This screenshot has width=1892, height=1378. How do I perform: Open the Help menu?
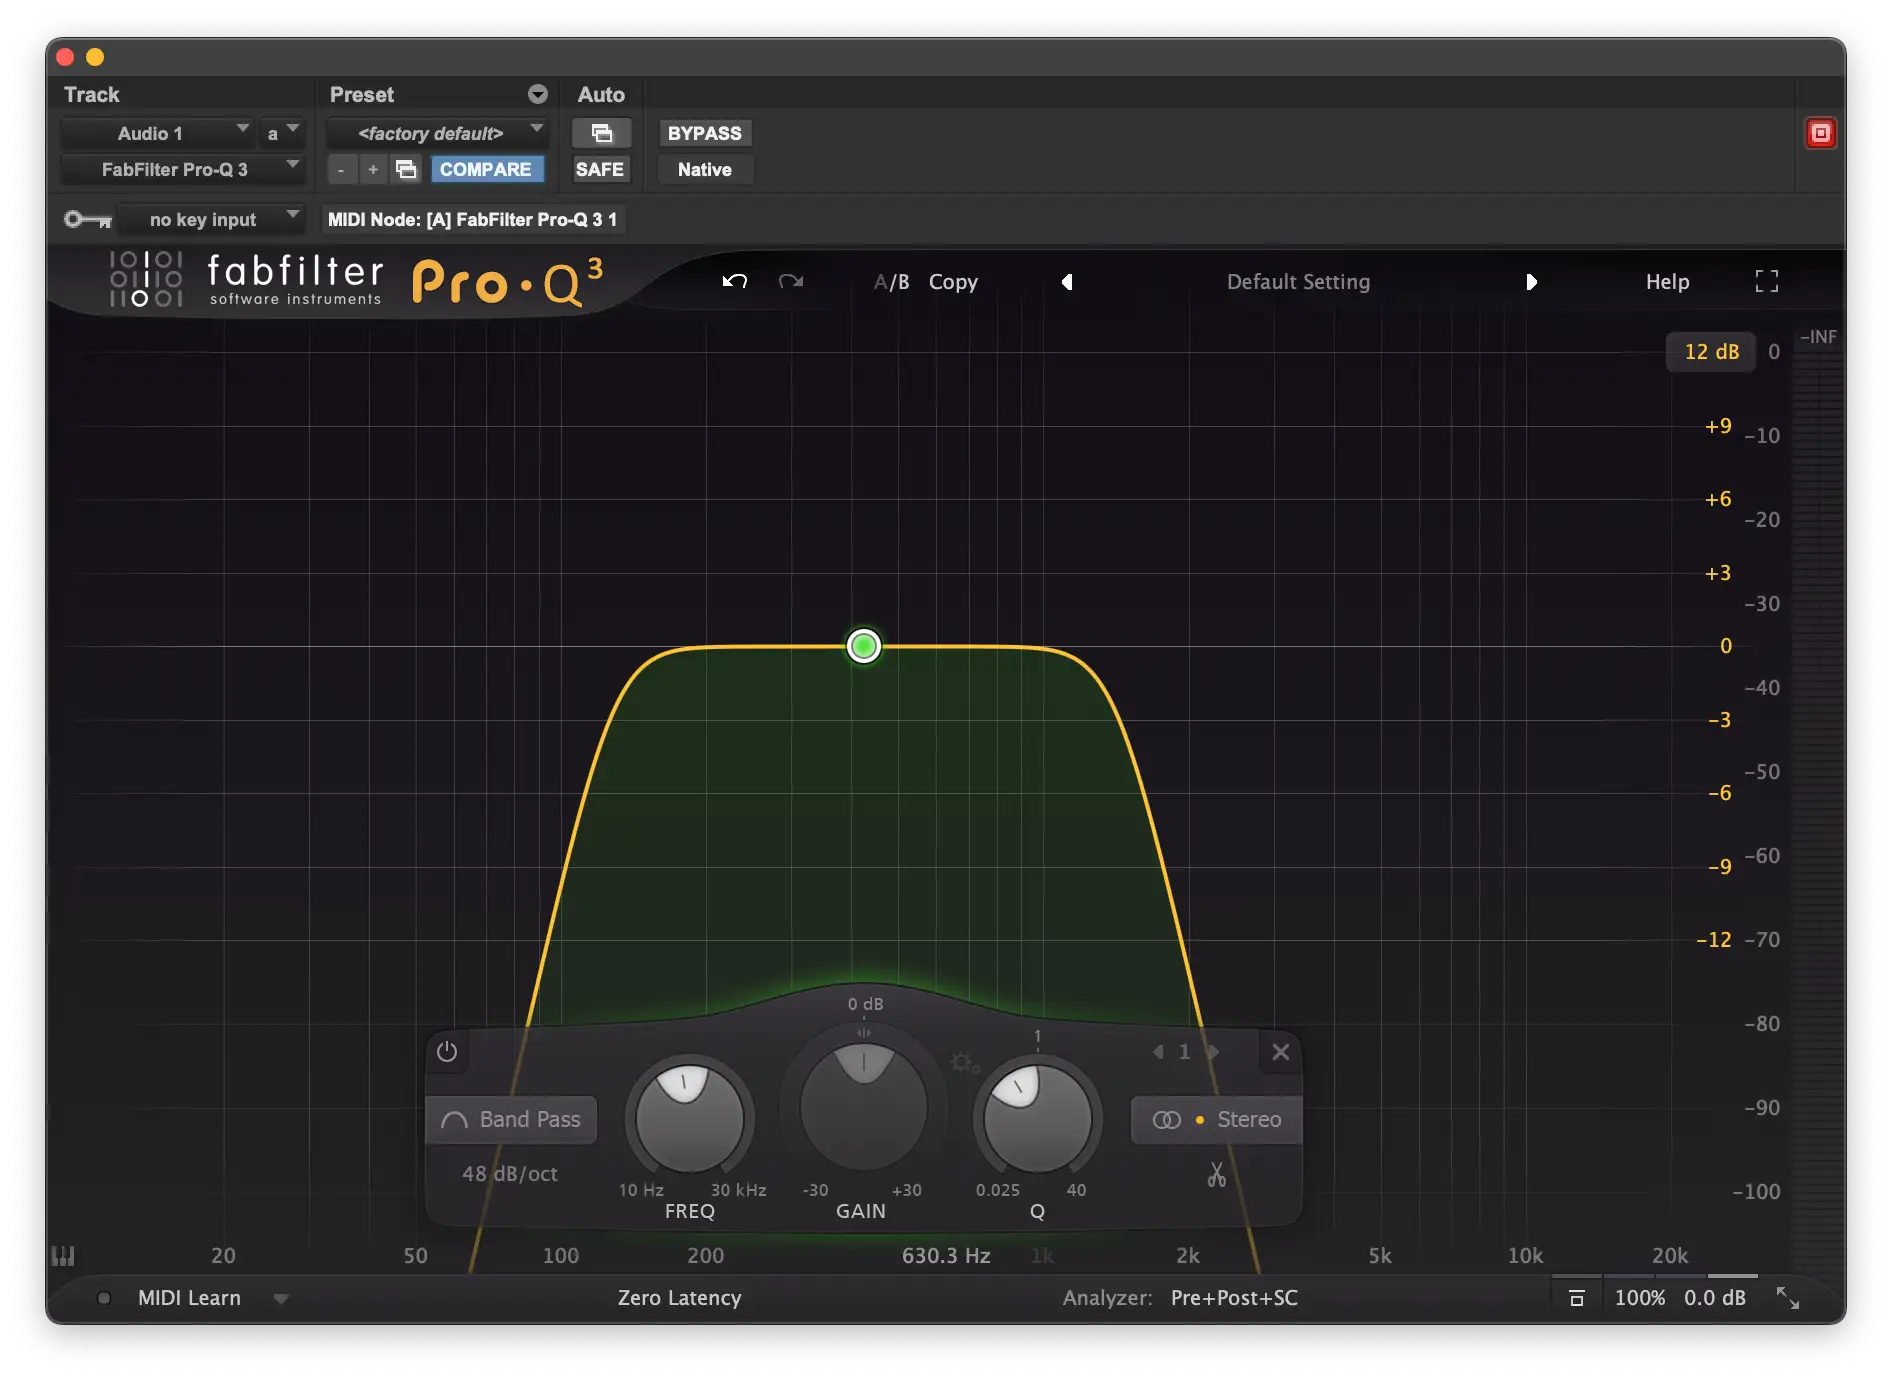coord(1667,282)
